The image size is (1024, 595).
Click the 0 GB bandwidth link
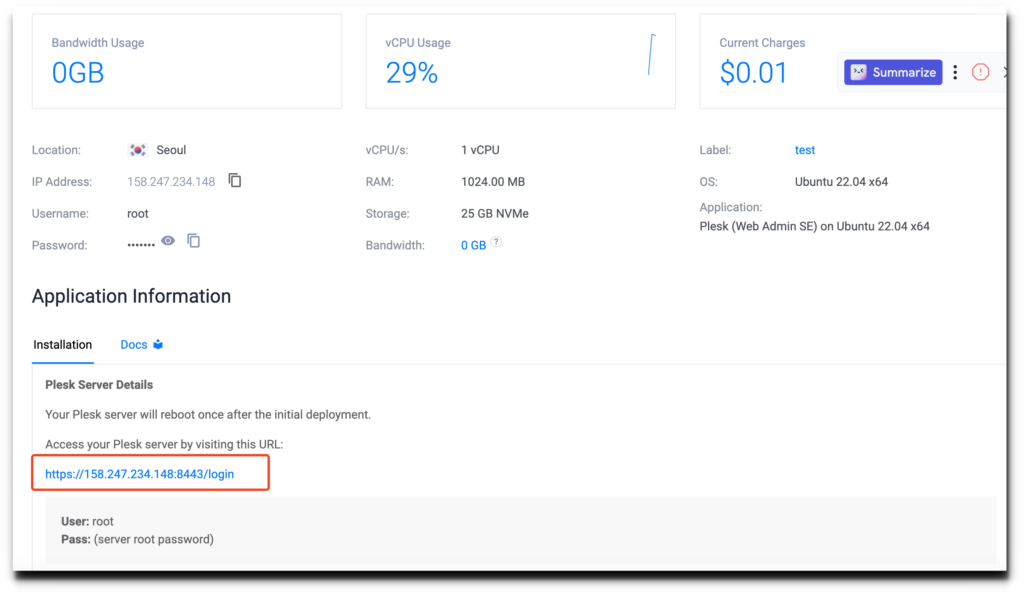coord(473,246)
